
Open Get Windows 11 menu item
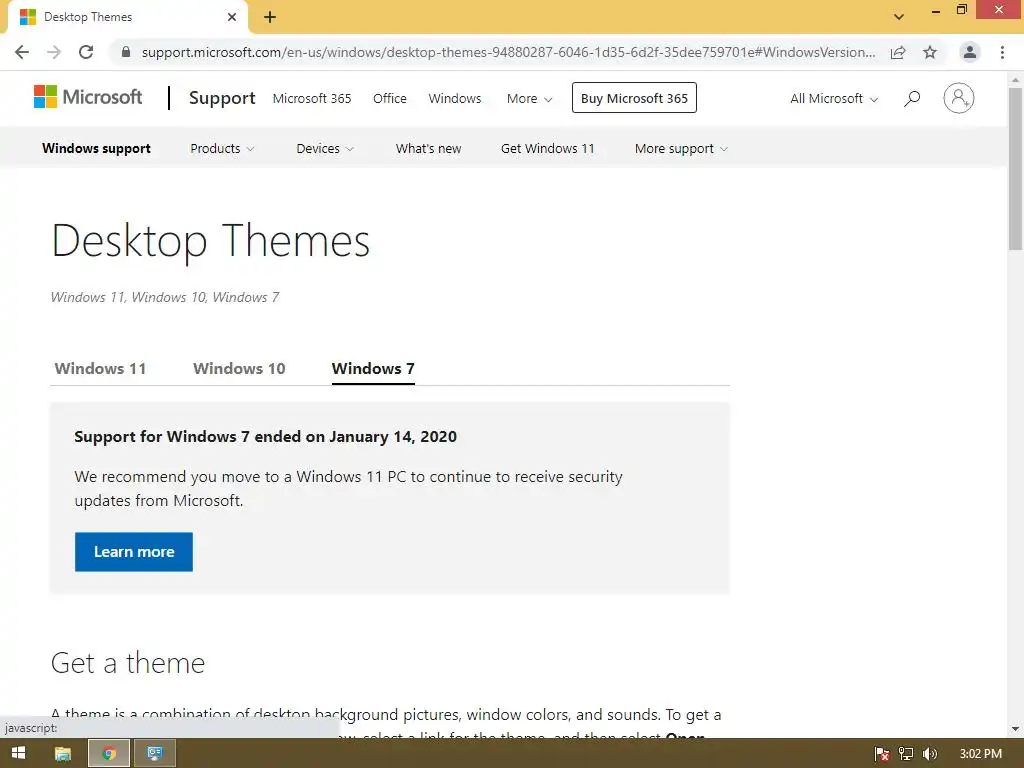tap(548, 148)
